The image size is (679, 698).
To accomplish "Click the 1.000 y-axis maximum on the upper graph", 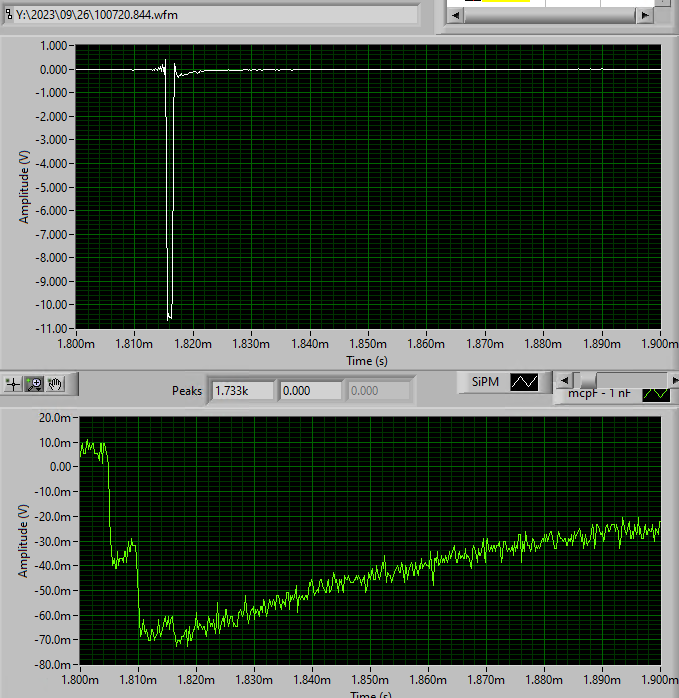I will coord(53,46).
